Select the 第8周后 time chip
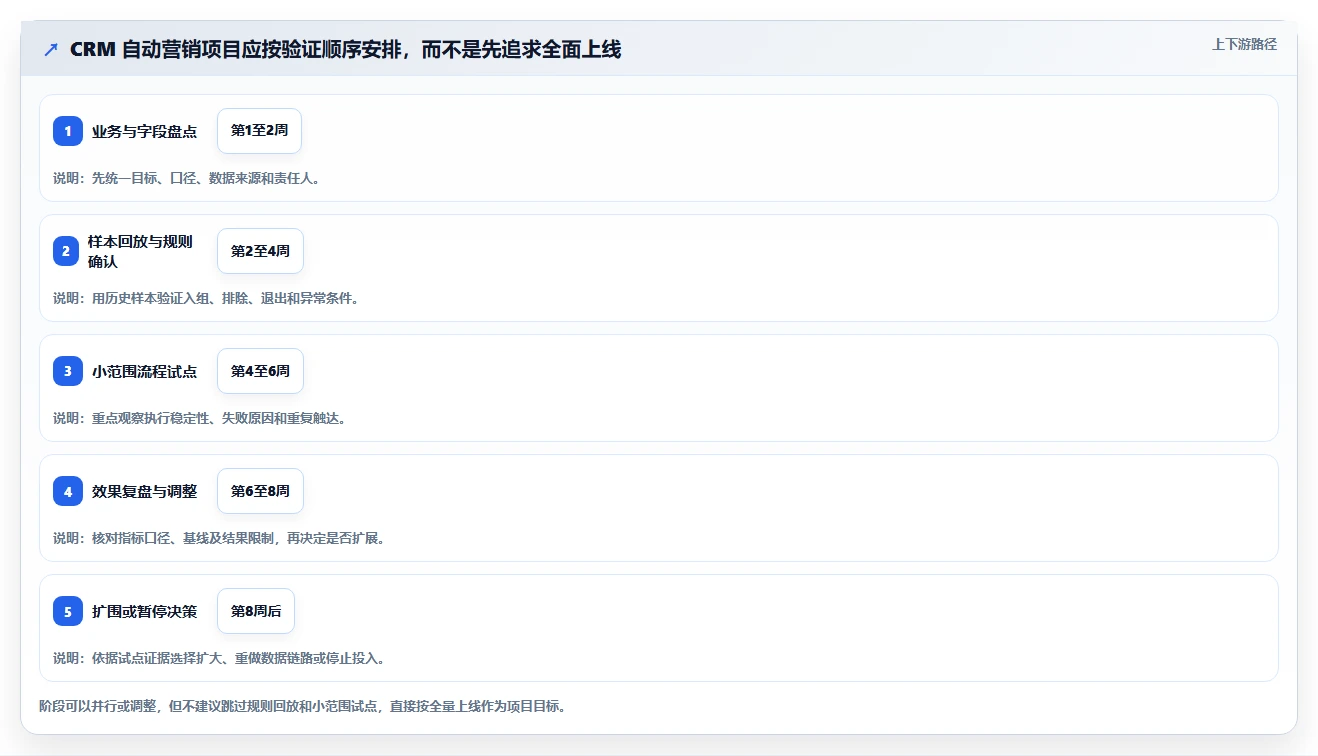The width and height of the screenshot is (1318, 756). tap(256, 611)
